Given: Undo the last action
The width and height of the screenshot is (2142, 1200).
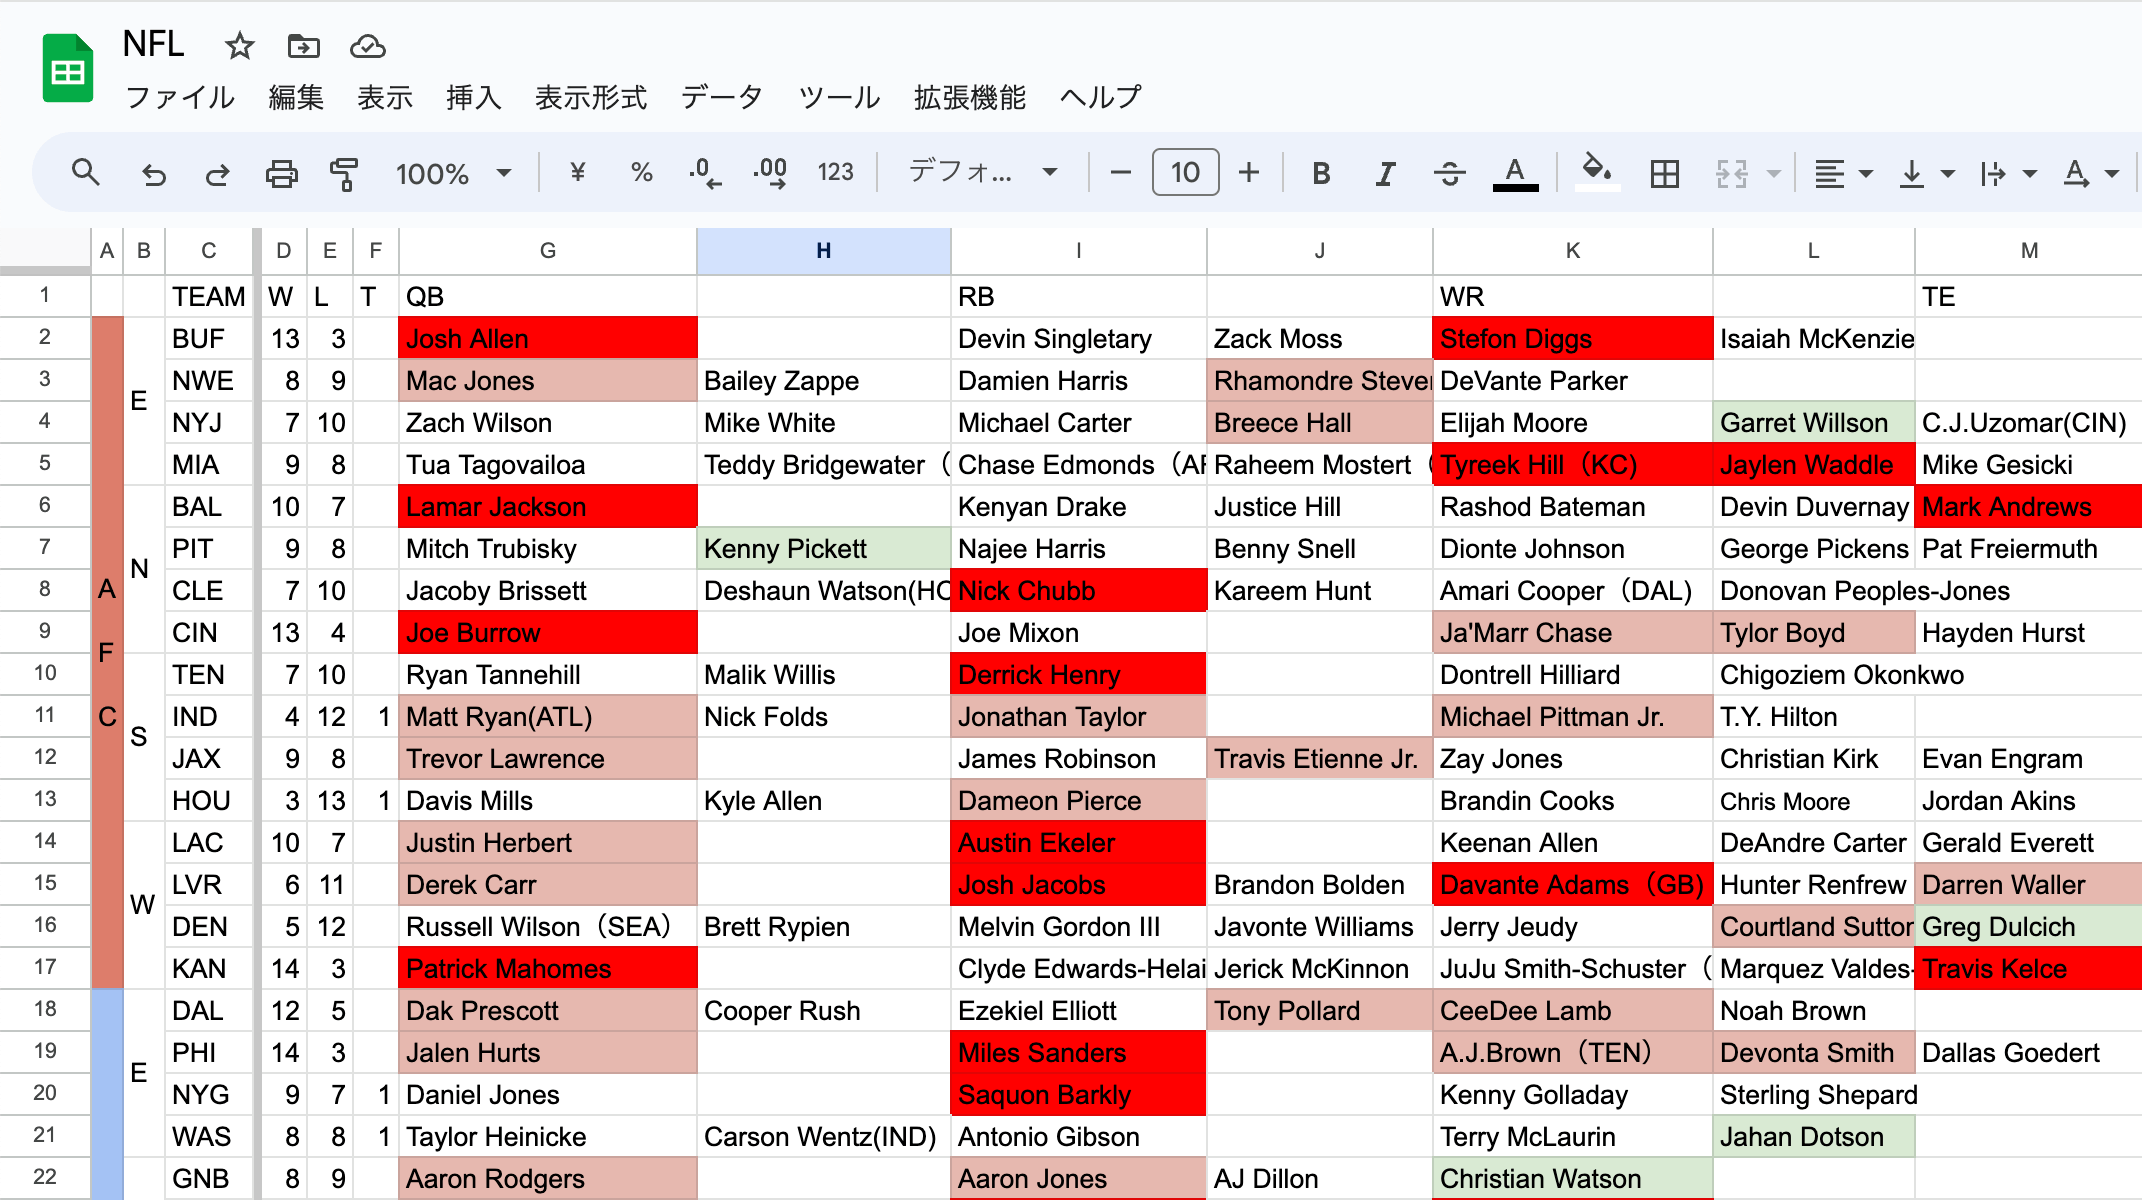Looking at the screenshot, I should coord(153,174).
